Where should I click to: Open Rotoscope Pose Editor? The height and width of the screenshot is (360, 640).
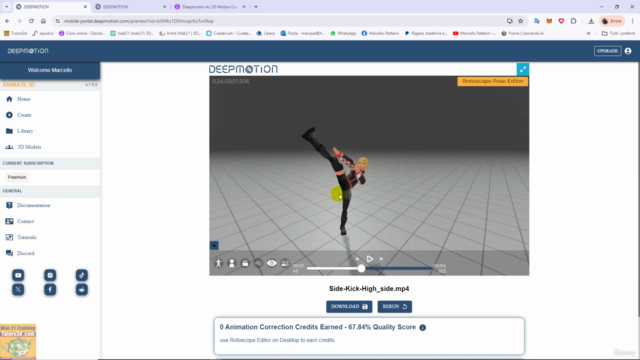click(493, 81)
